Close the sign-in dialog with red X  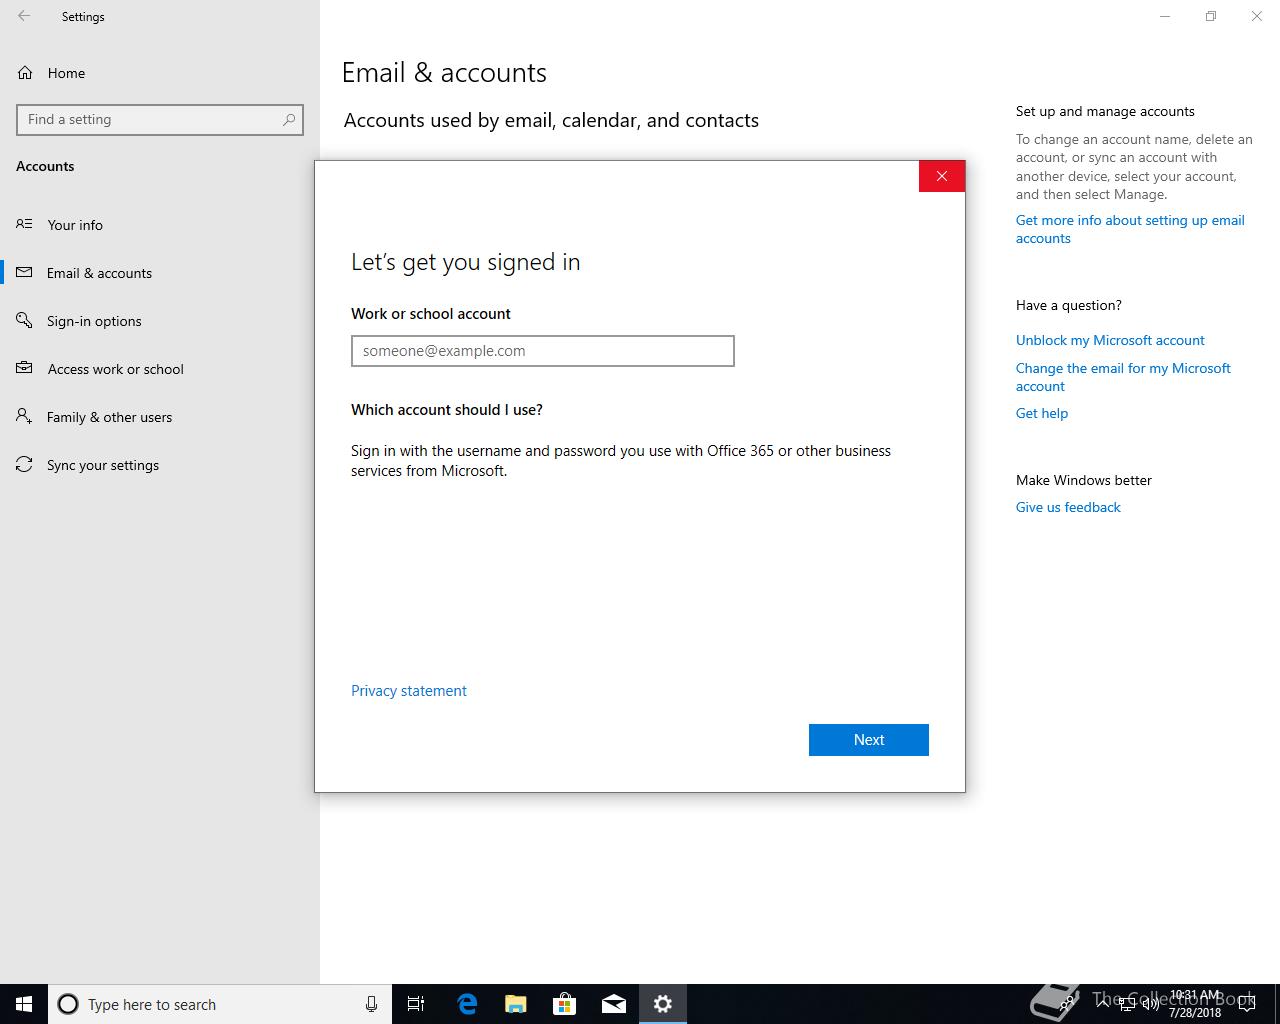(x=942, y=176)
